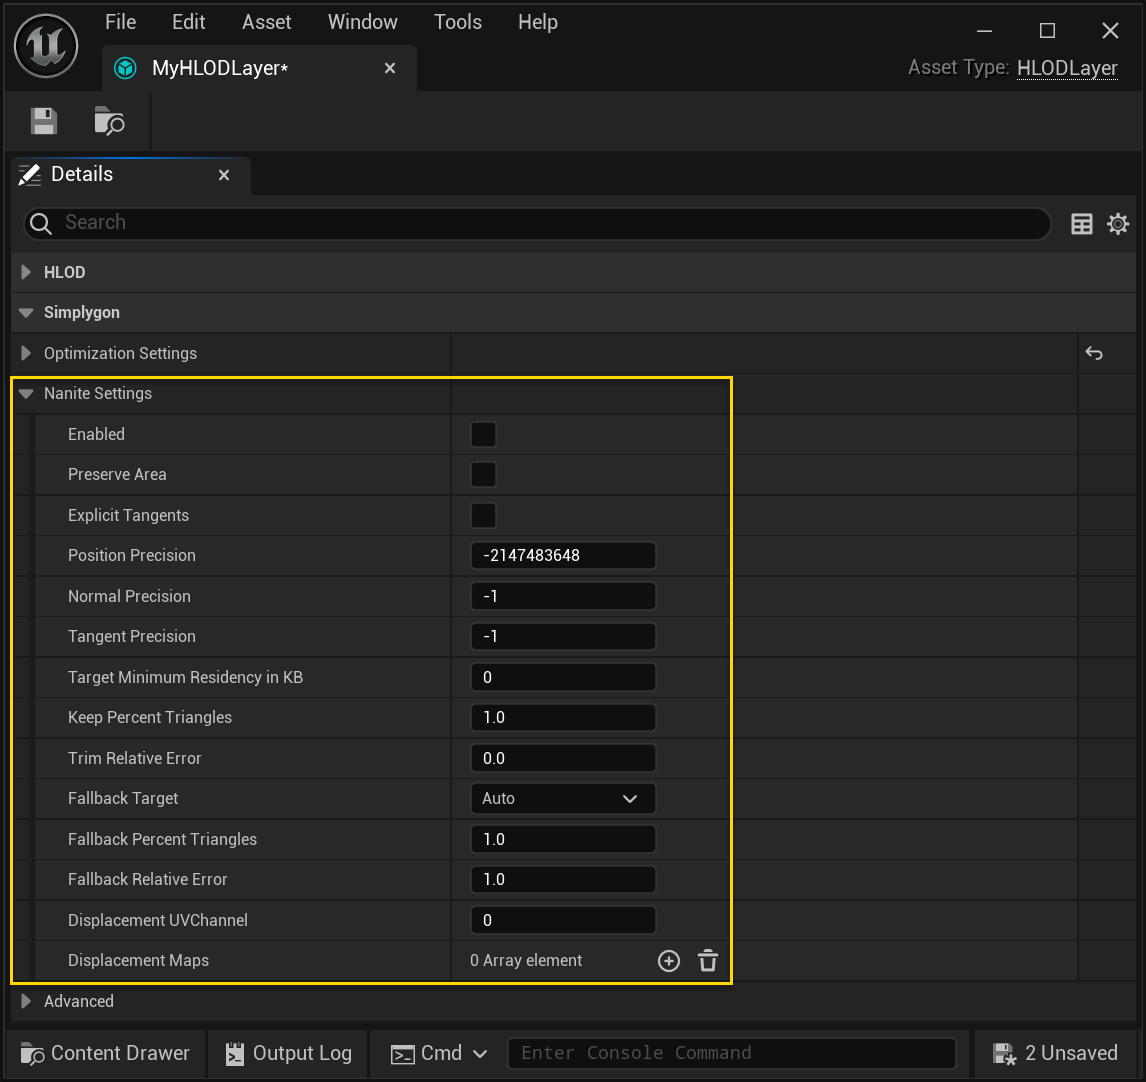
Task: Open the Output Log panel
Action: 287,1053
